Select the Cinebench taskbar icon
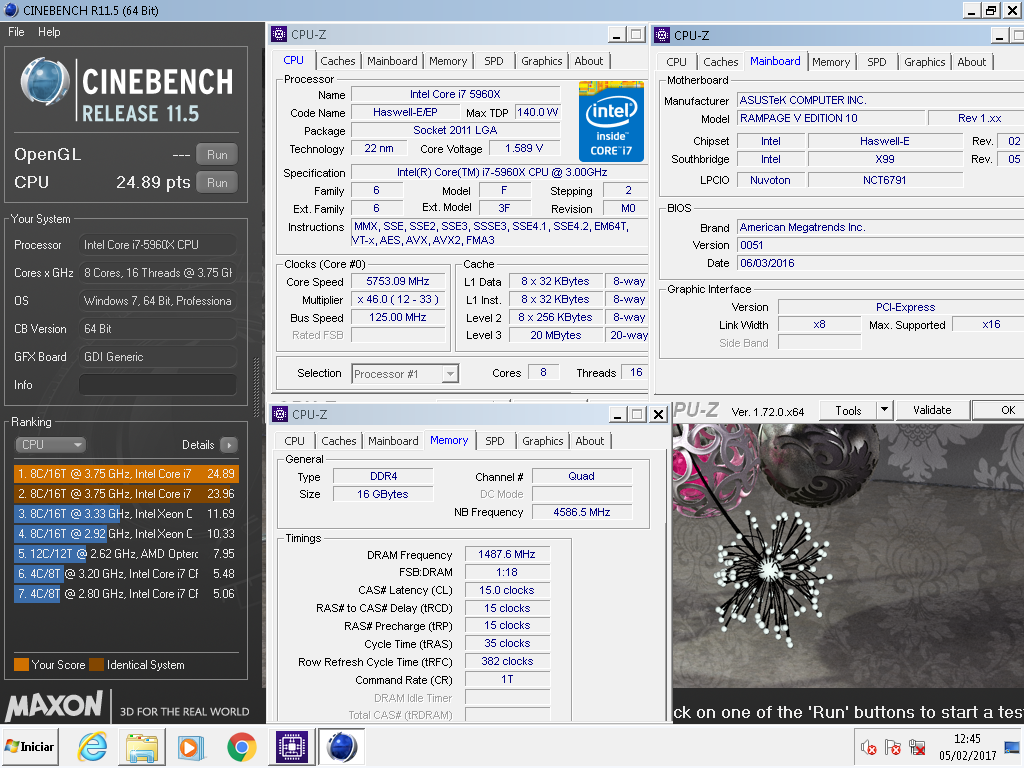1024x768 pixels. pos(341,746)
